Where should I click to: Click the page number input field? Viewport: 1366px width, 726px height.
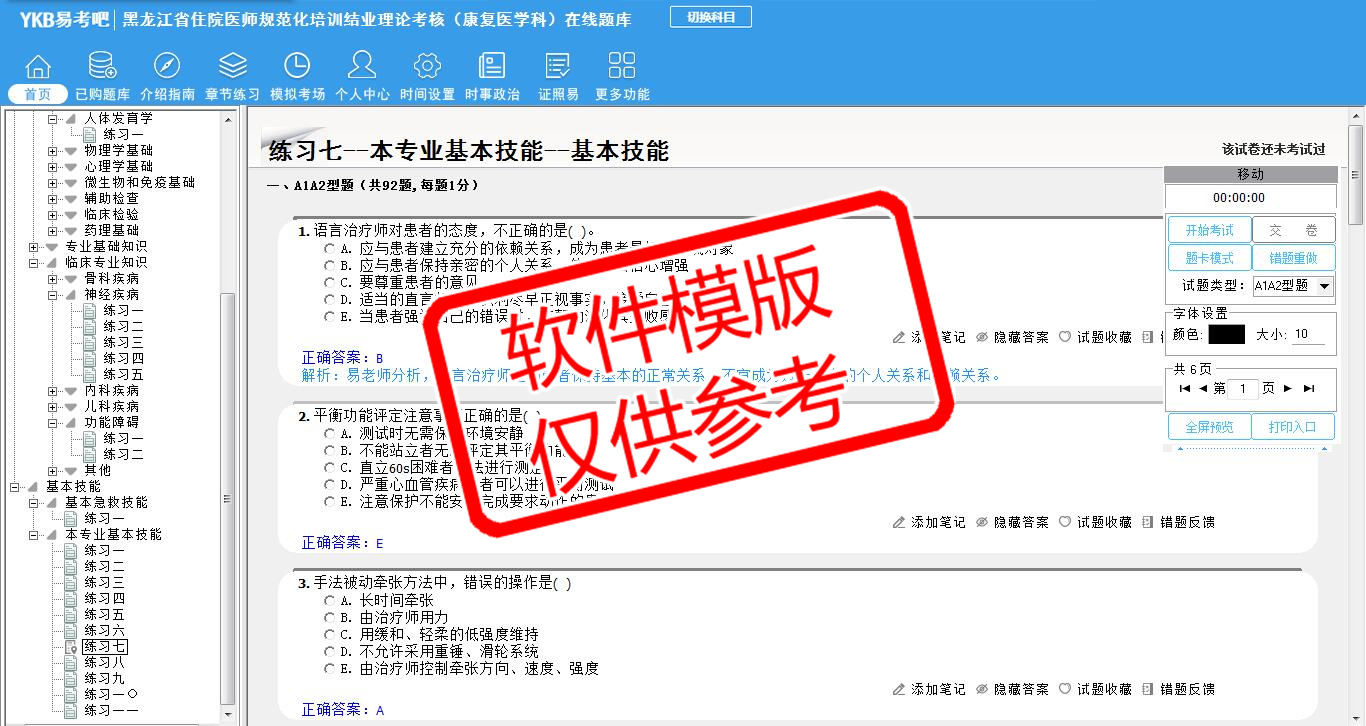point(1242,389)
